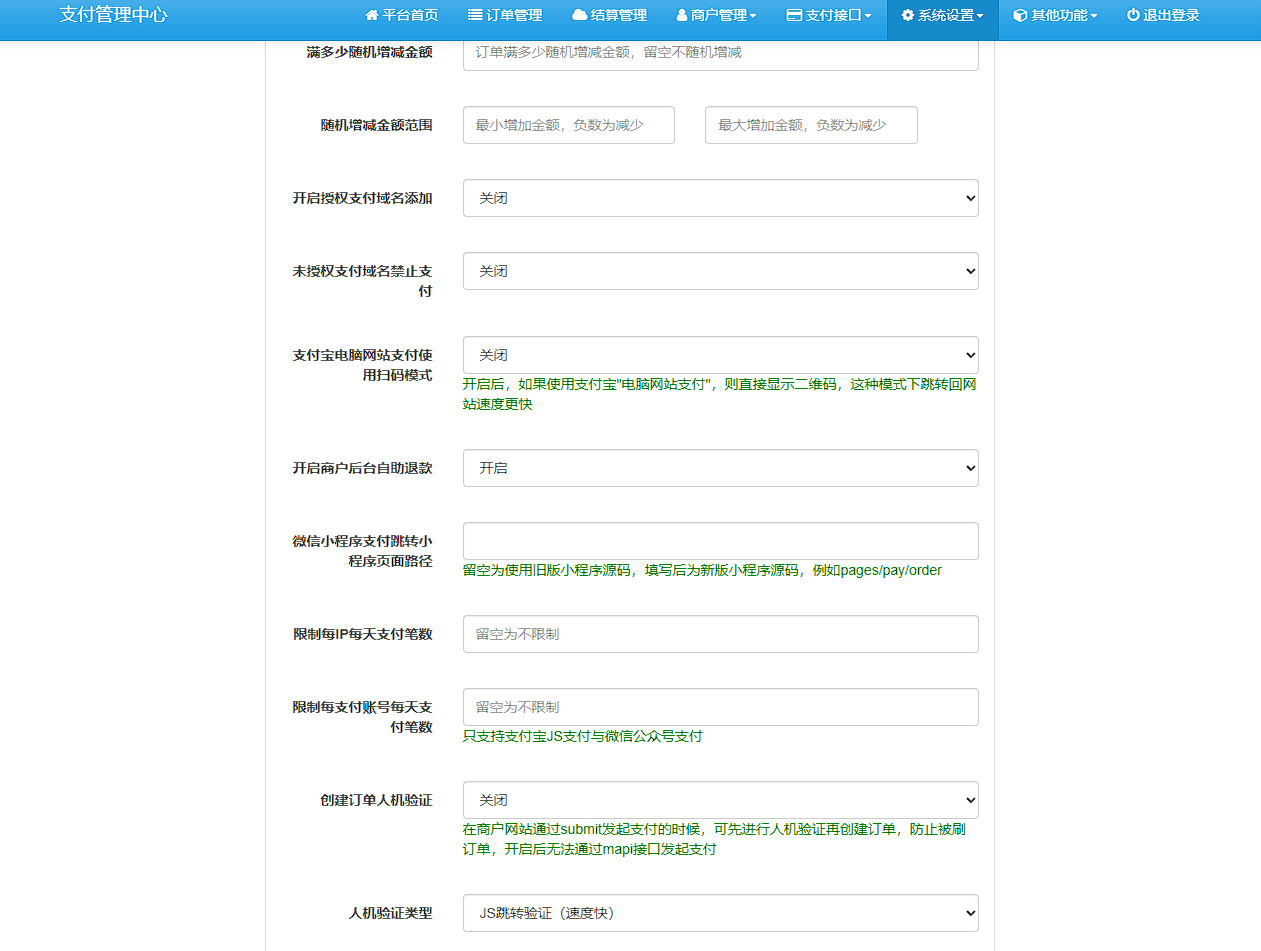Open the 开启授权支付域名添加 dropdown
The height and width of the screenshot is (951, 1261).
pos(719,198)
